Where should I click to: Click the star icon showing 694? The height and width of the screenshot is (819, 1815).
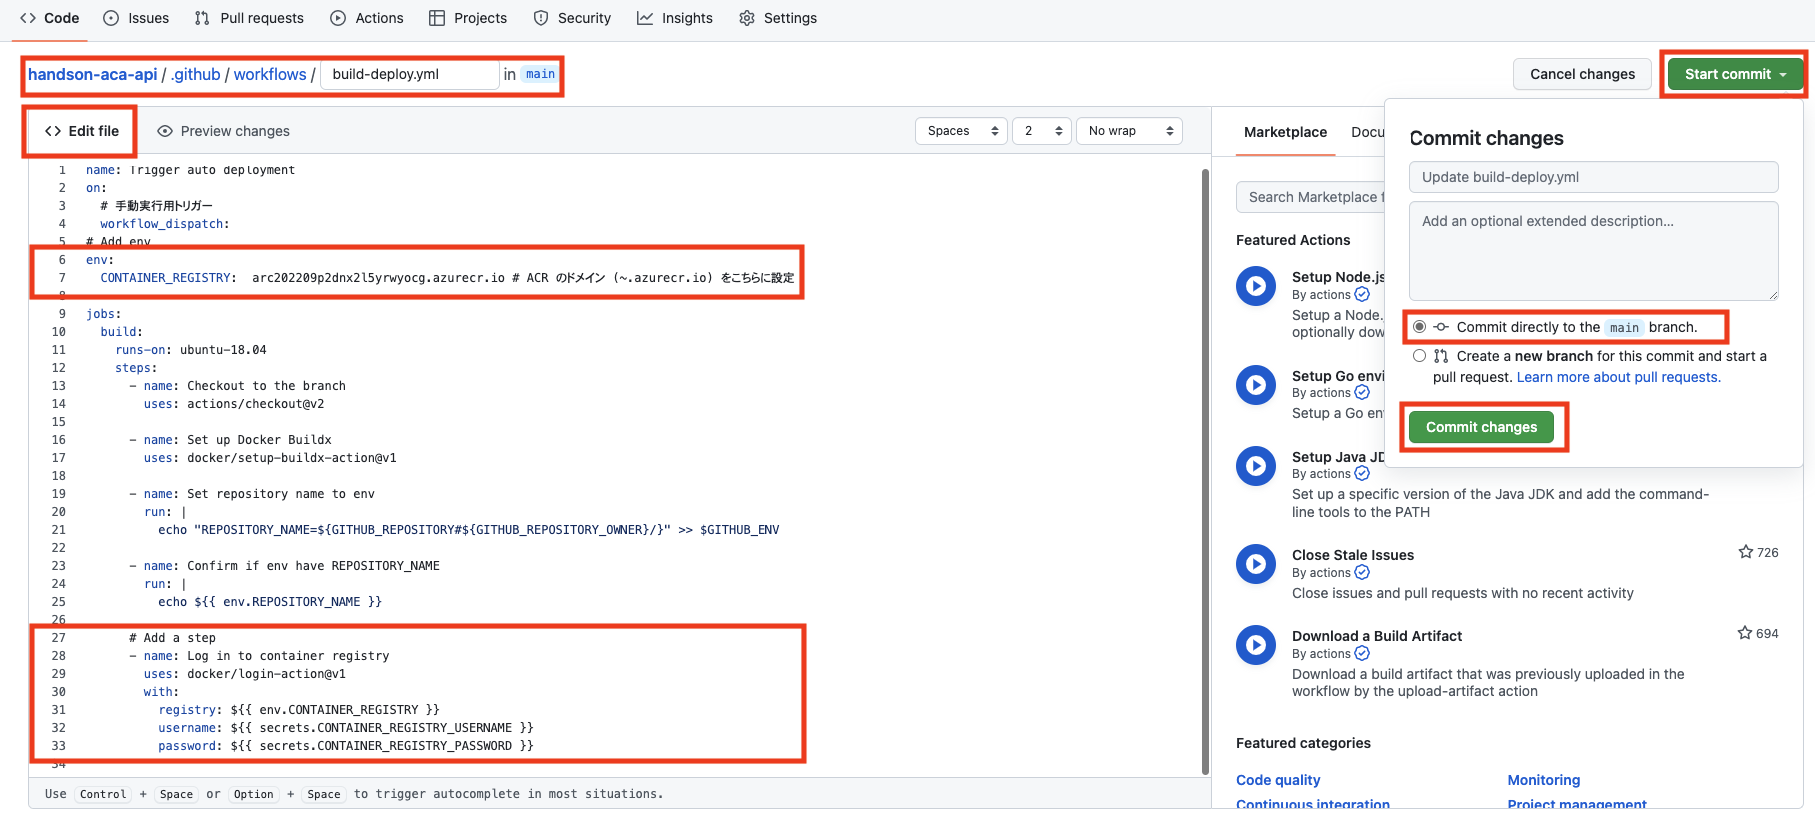1745,633
